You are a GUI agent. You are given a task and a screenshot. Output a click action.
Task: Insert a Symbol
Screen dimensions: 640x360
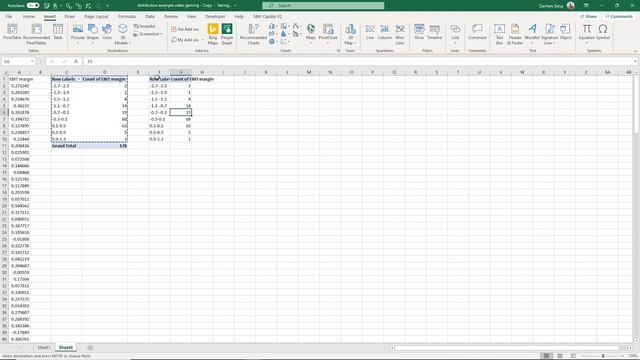click(x=603, y=32)
